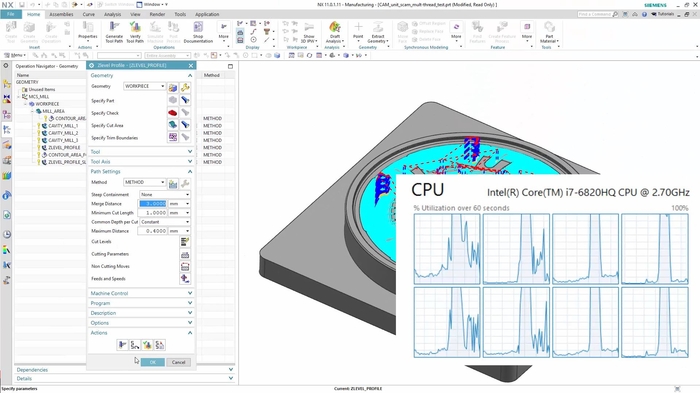The image size is (700, 393).
Task: Click the Cancel button
Action: [x=179, y=362]
